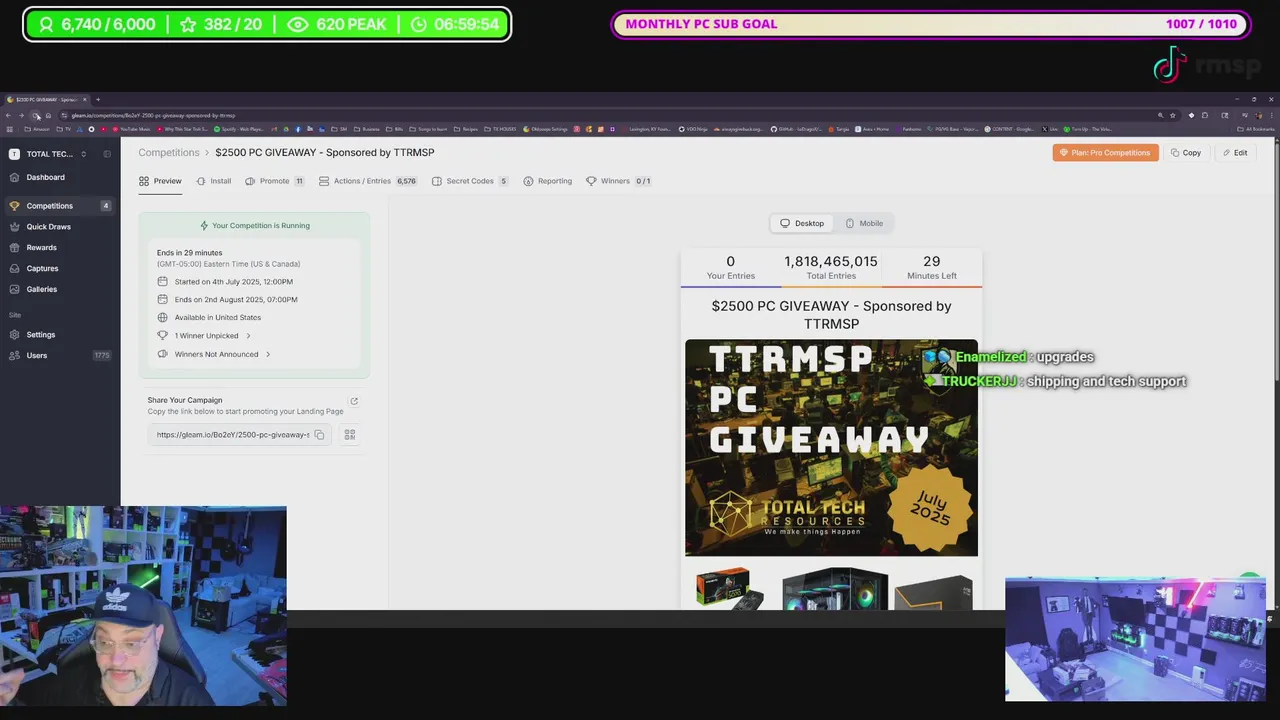Open the browser three-dot menu
The image size is (1280, 720).
[x=1272, y=115]
